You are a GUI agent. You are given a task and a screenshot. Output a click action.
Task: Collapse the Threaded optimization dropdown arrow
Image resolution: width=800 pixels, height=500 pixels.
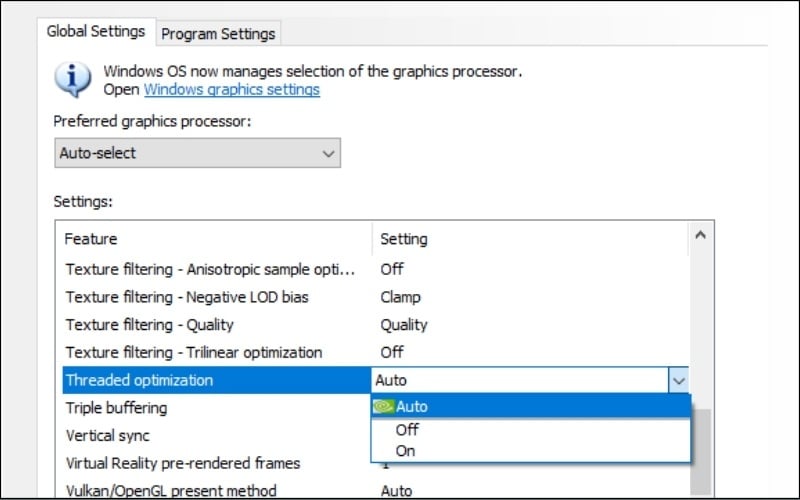click(679, 380)
